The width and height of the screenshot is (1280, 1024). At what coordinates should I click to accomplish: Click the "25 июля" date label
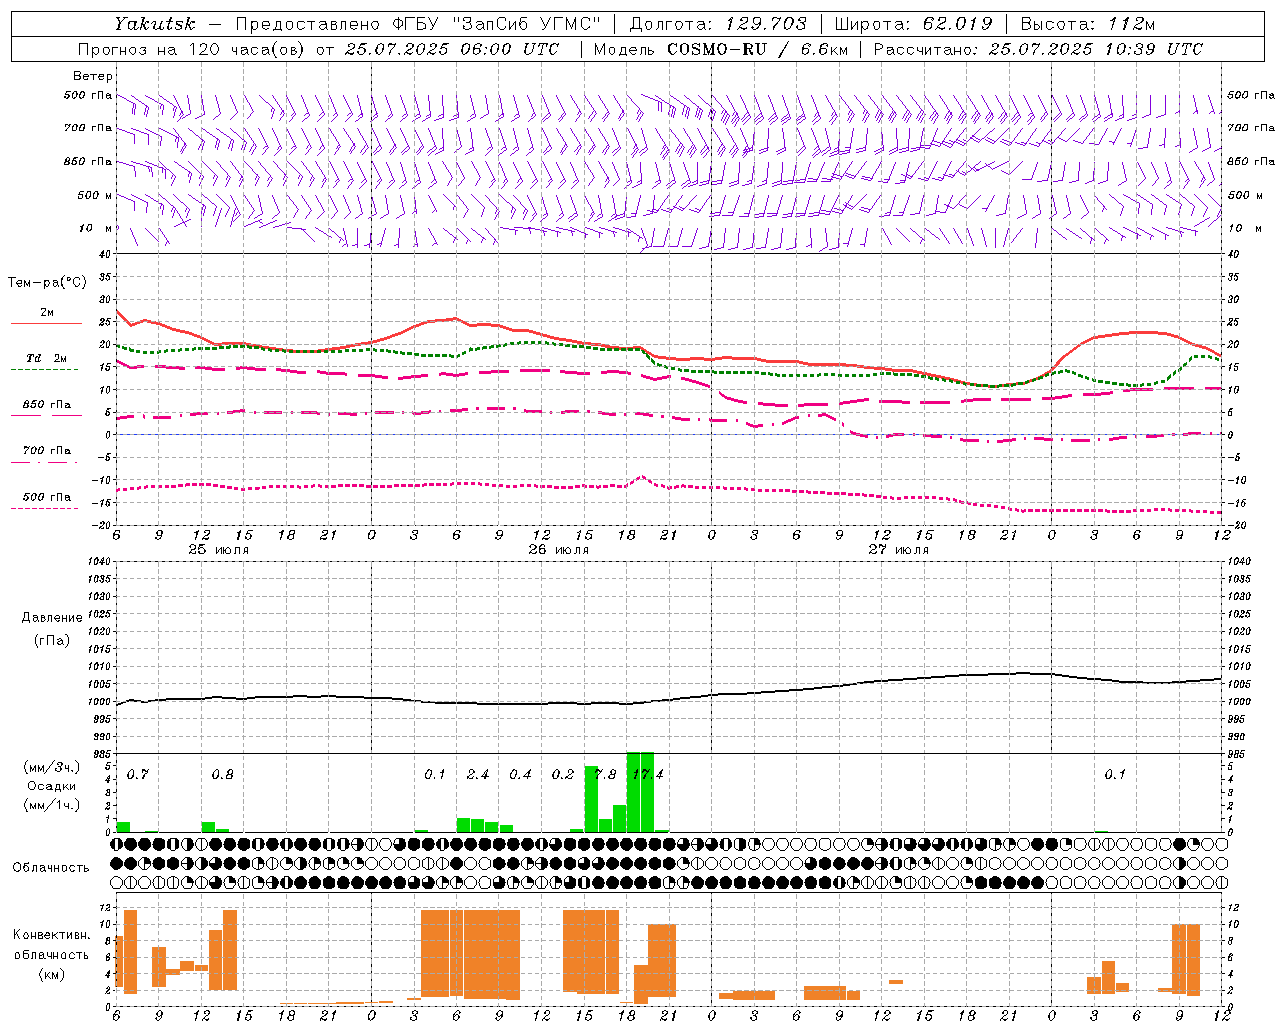219,550
